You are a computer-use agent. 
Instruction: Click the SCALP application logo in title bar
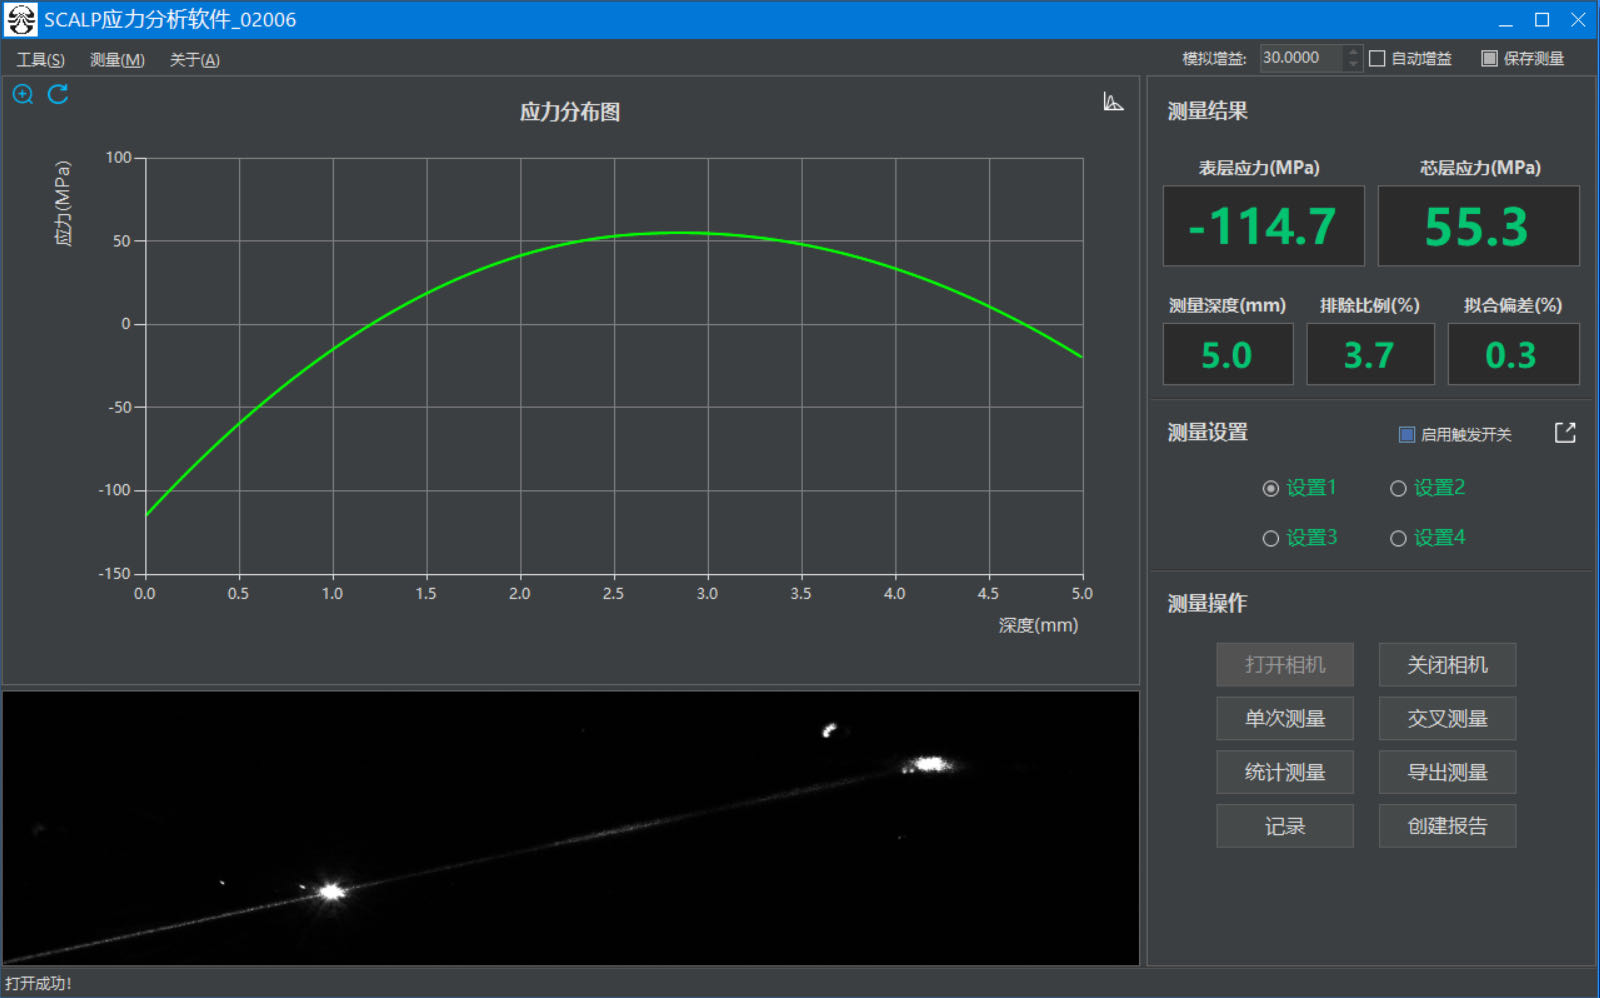[x=20, y=20]
